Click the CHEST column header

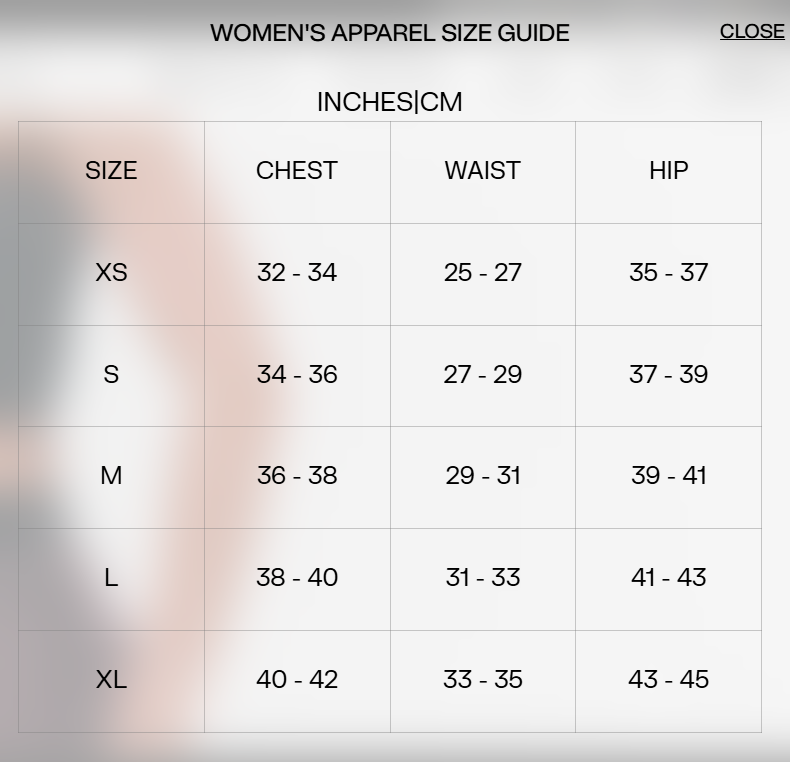click(x=297, y=171)
